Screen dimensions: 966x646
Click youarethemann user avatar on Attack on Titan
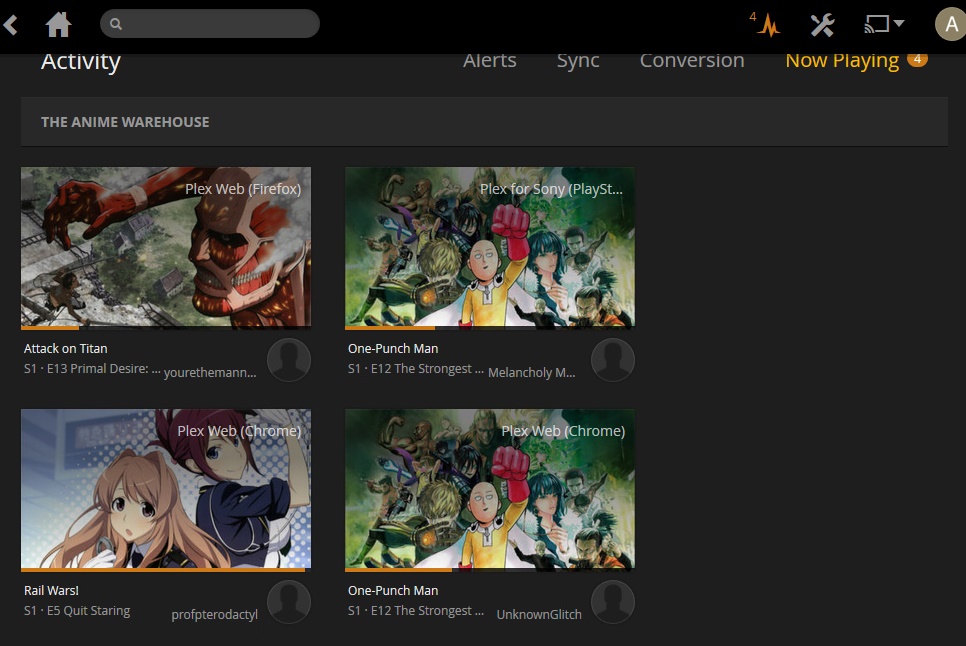[289, 360]
